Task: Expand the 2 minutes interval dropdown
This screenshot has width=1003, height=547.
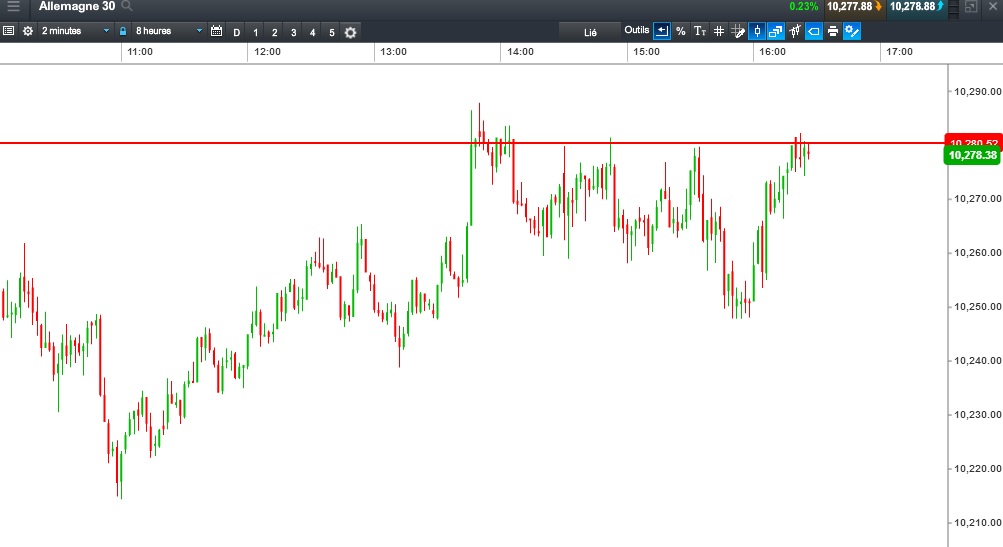Action: coord(75,31)
